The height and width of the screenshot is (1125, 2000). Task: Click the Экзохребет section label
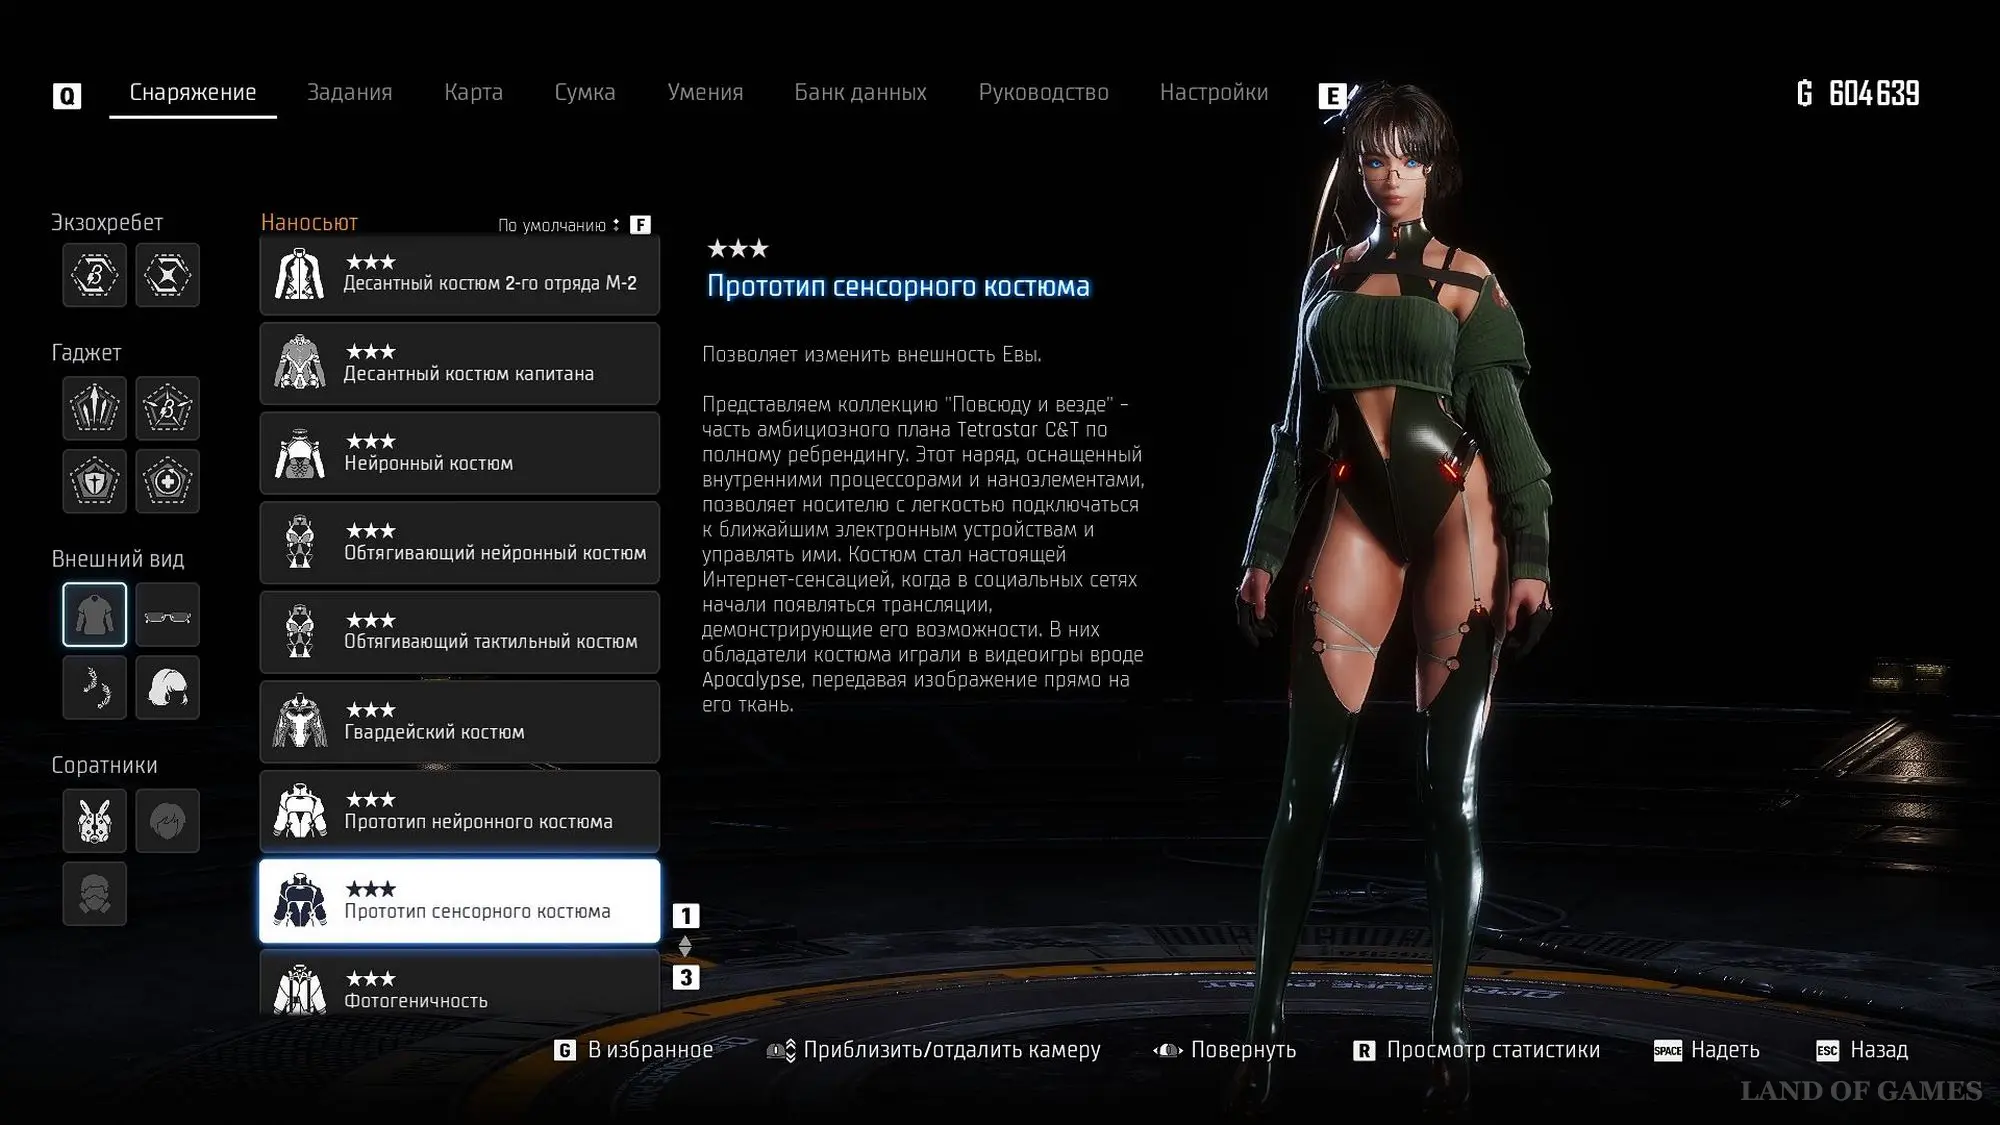point(107,223)
